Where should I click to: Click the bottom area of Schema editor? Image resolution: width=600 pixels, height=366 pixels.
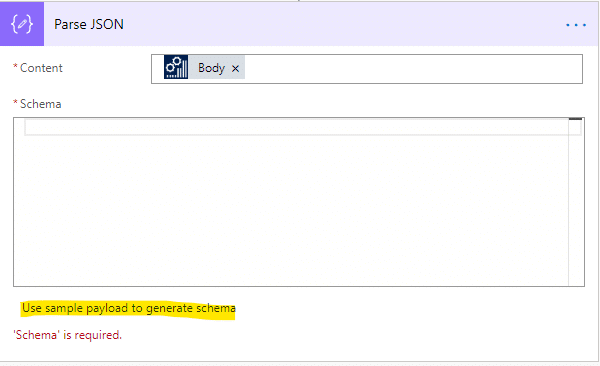point(291,274)
